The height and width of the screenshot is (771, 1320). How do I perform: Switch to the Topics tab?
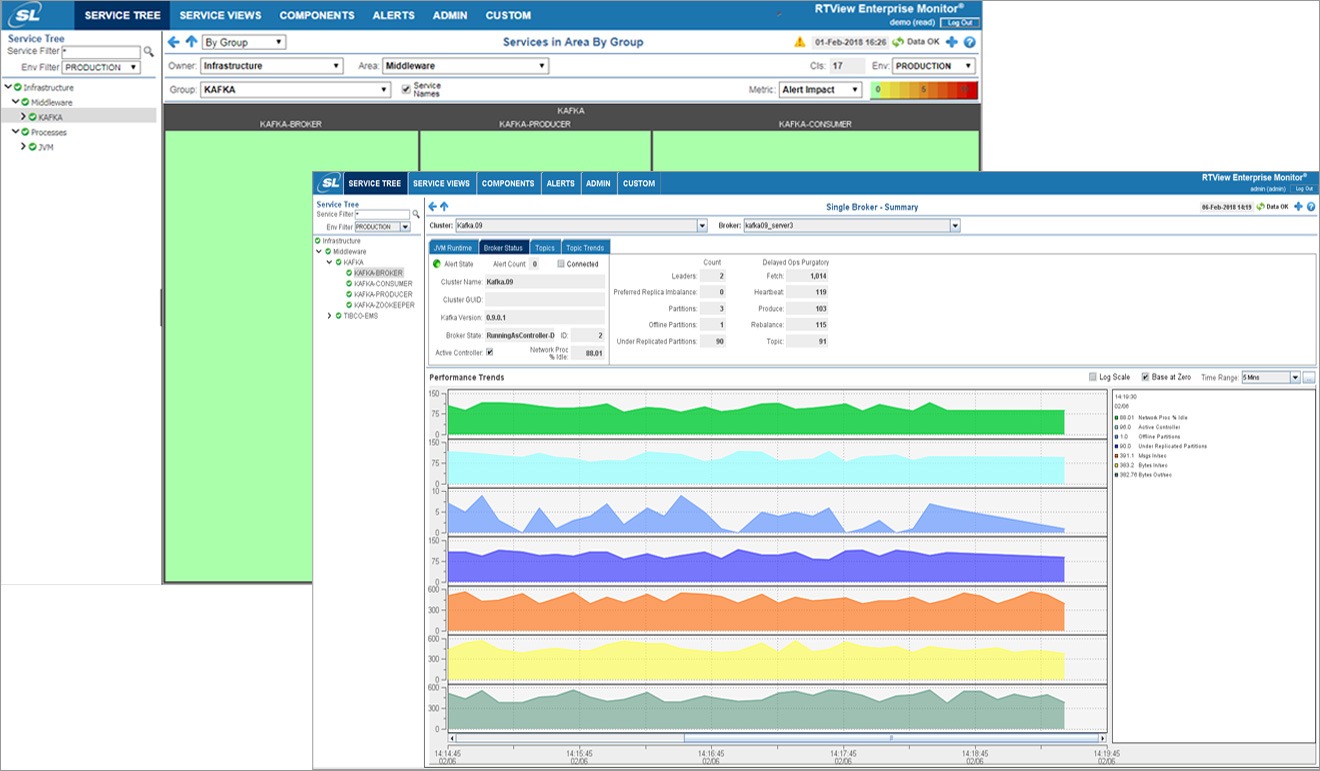(544, 247)
